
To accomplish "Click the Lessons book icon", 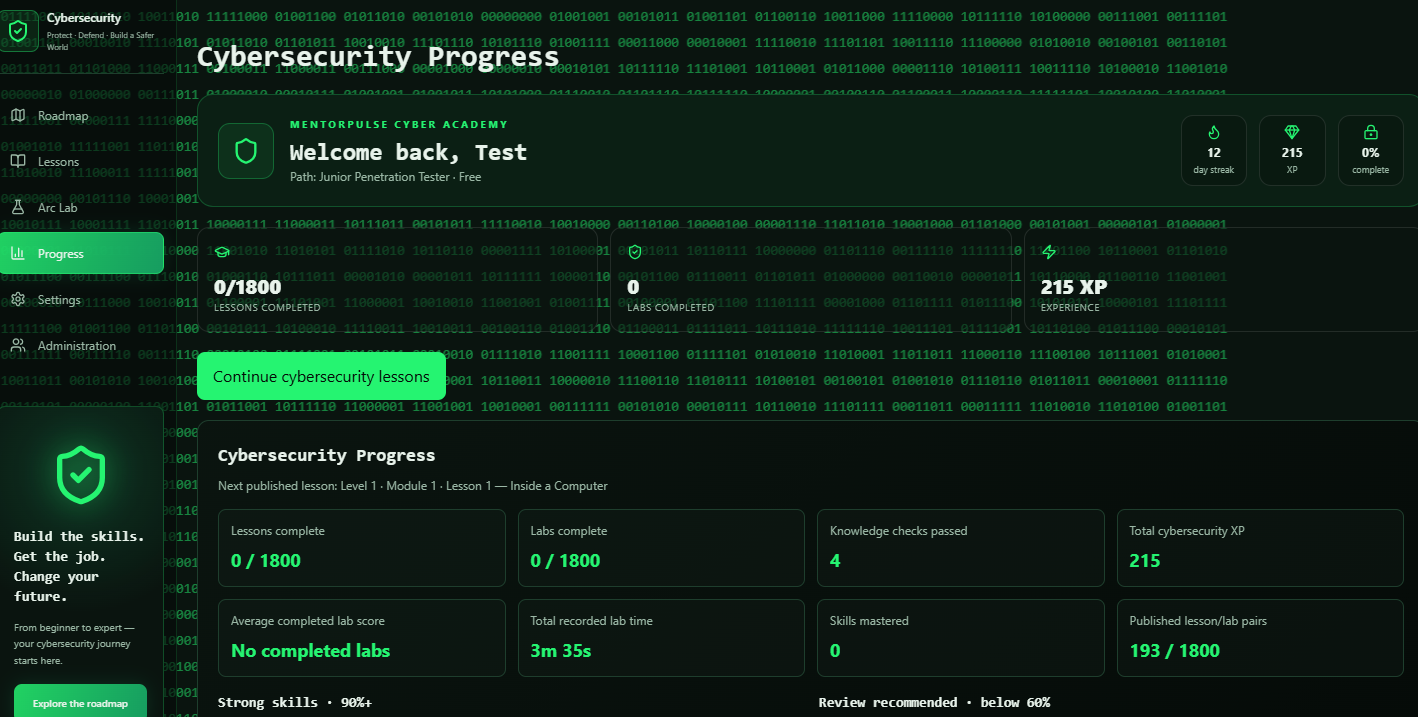I will (x=18, y=162).
